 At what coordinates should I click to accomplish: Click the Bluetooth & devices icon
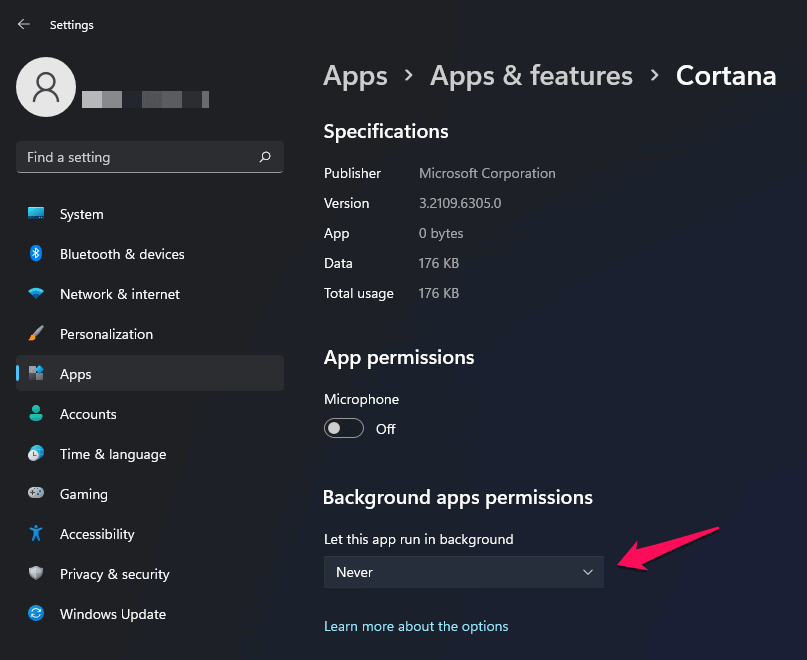(36, 254)
